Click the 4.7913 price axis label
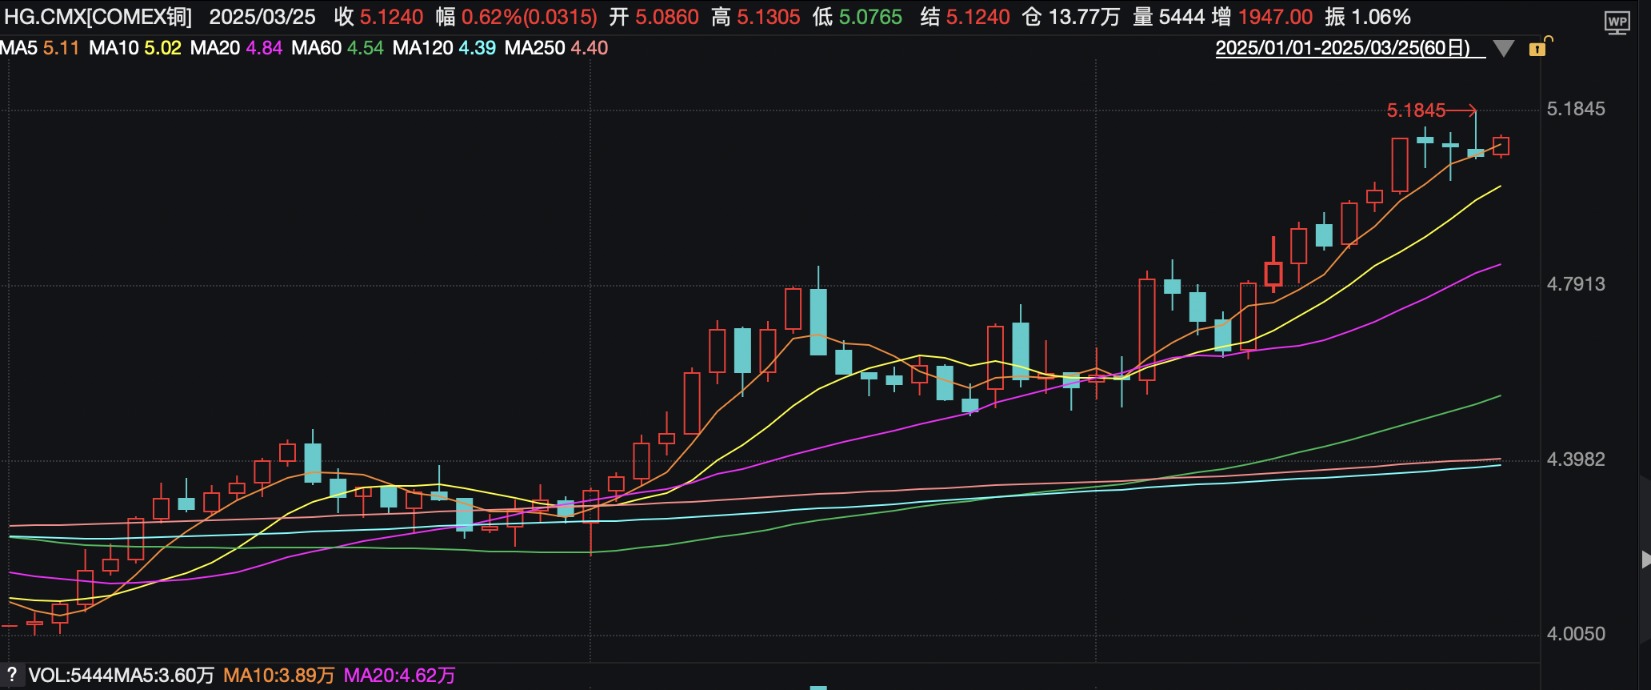Screen dimensions: 1651x690 [1576, 284]
